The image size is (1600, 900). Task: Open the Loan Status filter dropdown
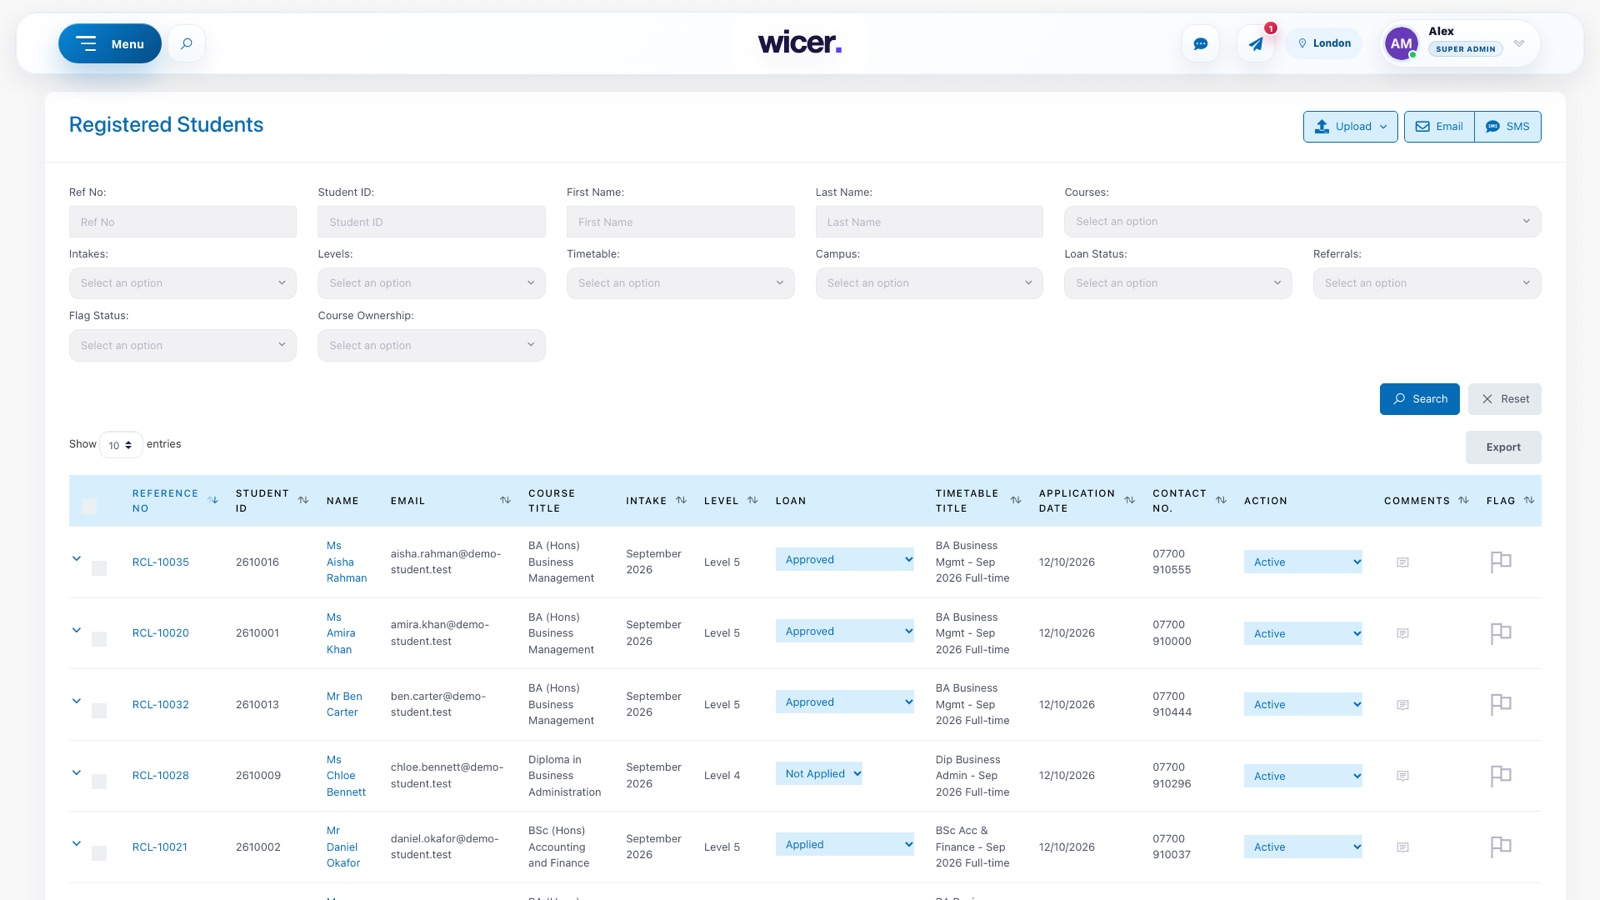click(1177, 283)
